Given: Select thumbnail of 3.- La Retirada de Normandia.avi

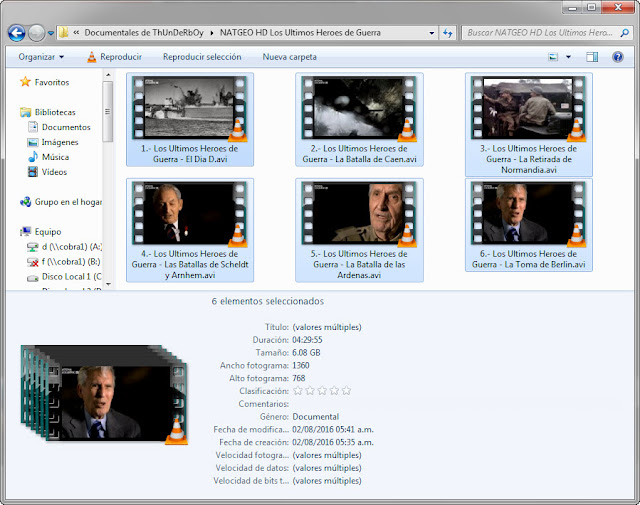Looking at the screenshot, I should point(528,107).
